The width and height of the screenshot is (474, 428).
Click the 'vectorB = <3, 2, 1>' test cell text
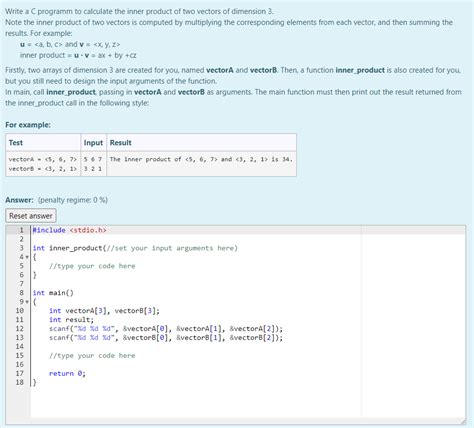pyautogui.click(x=43, y=169)
